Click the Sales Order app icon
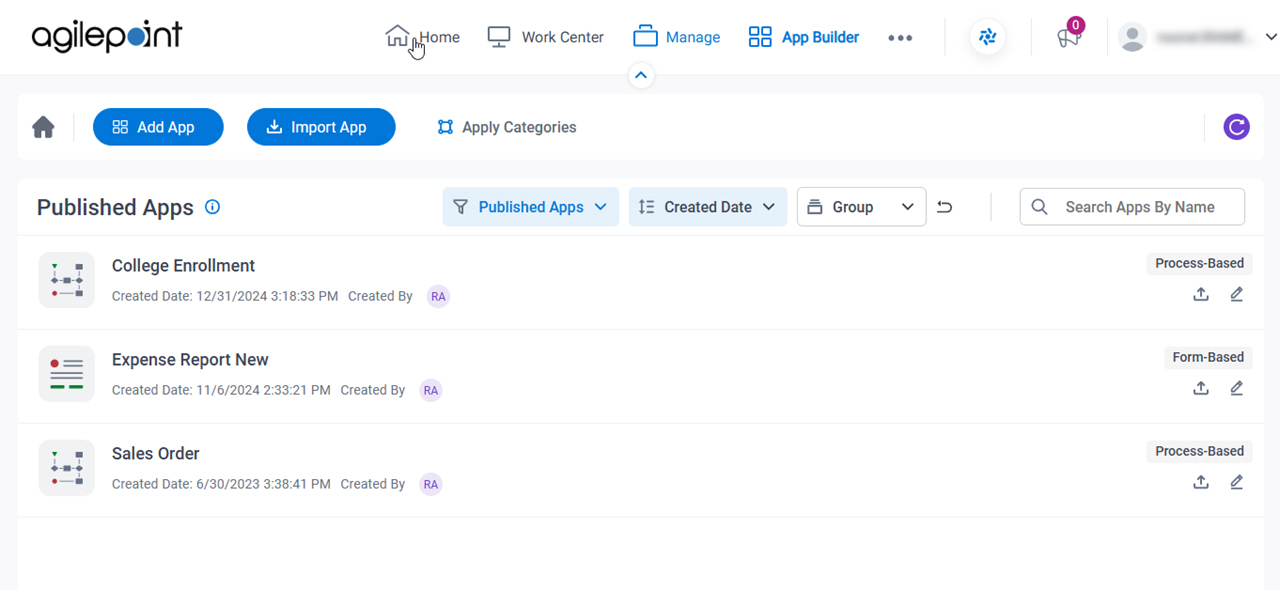The width and height of the screenshot is (1280, 590). tap(67, 468)
